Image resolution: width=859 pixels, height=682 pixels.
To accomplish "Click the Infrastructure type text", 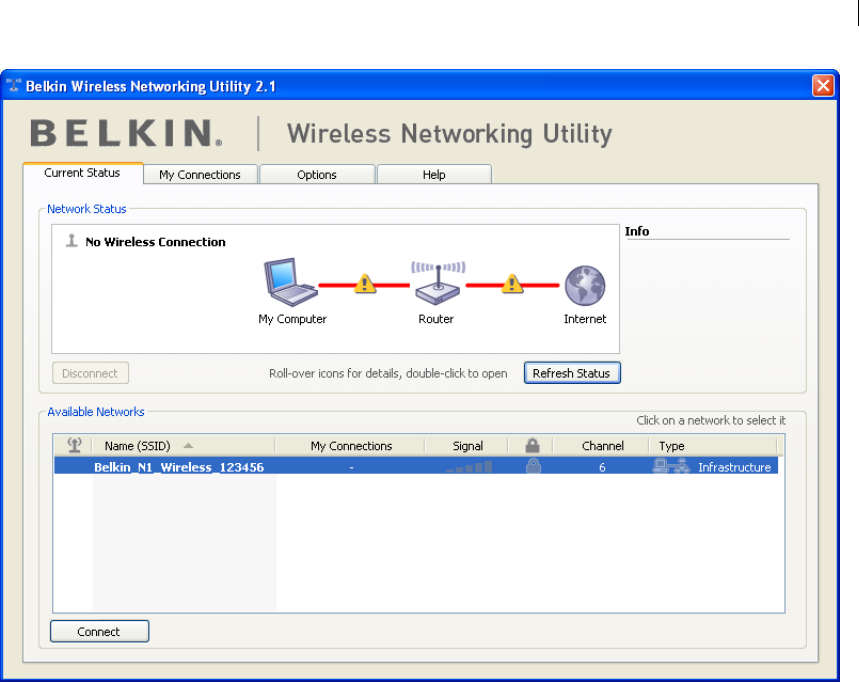I will coord(734,467).
